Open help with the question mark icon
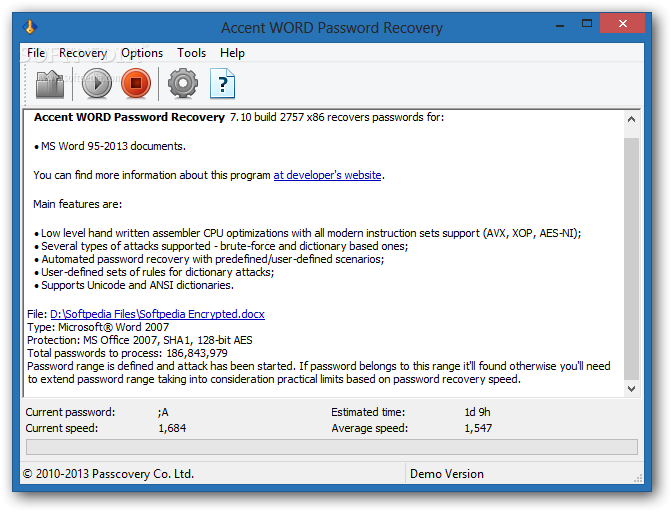 click(222, 84)
